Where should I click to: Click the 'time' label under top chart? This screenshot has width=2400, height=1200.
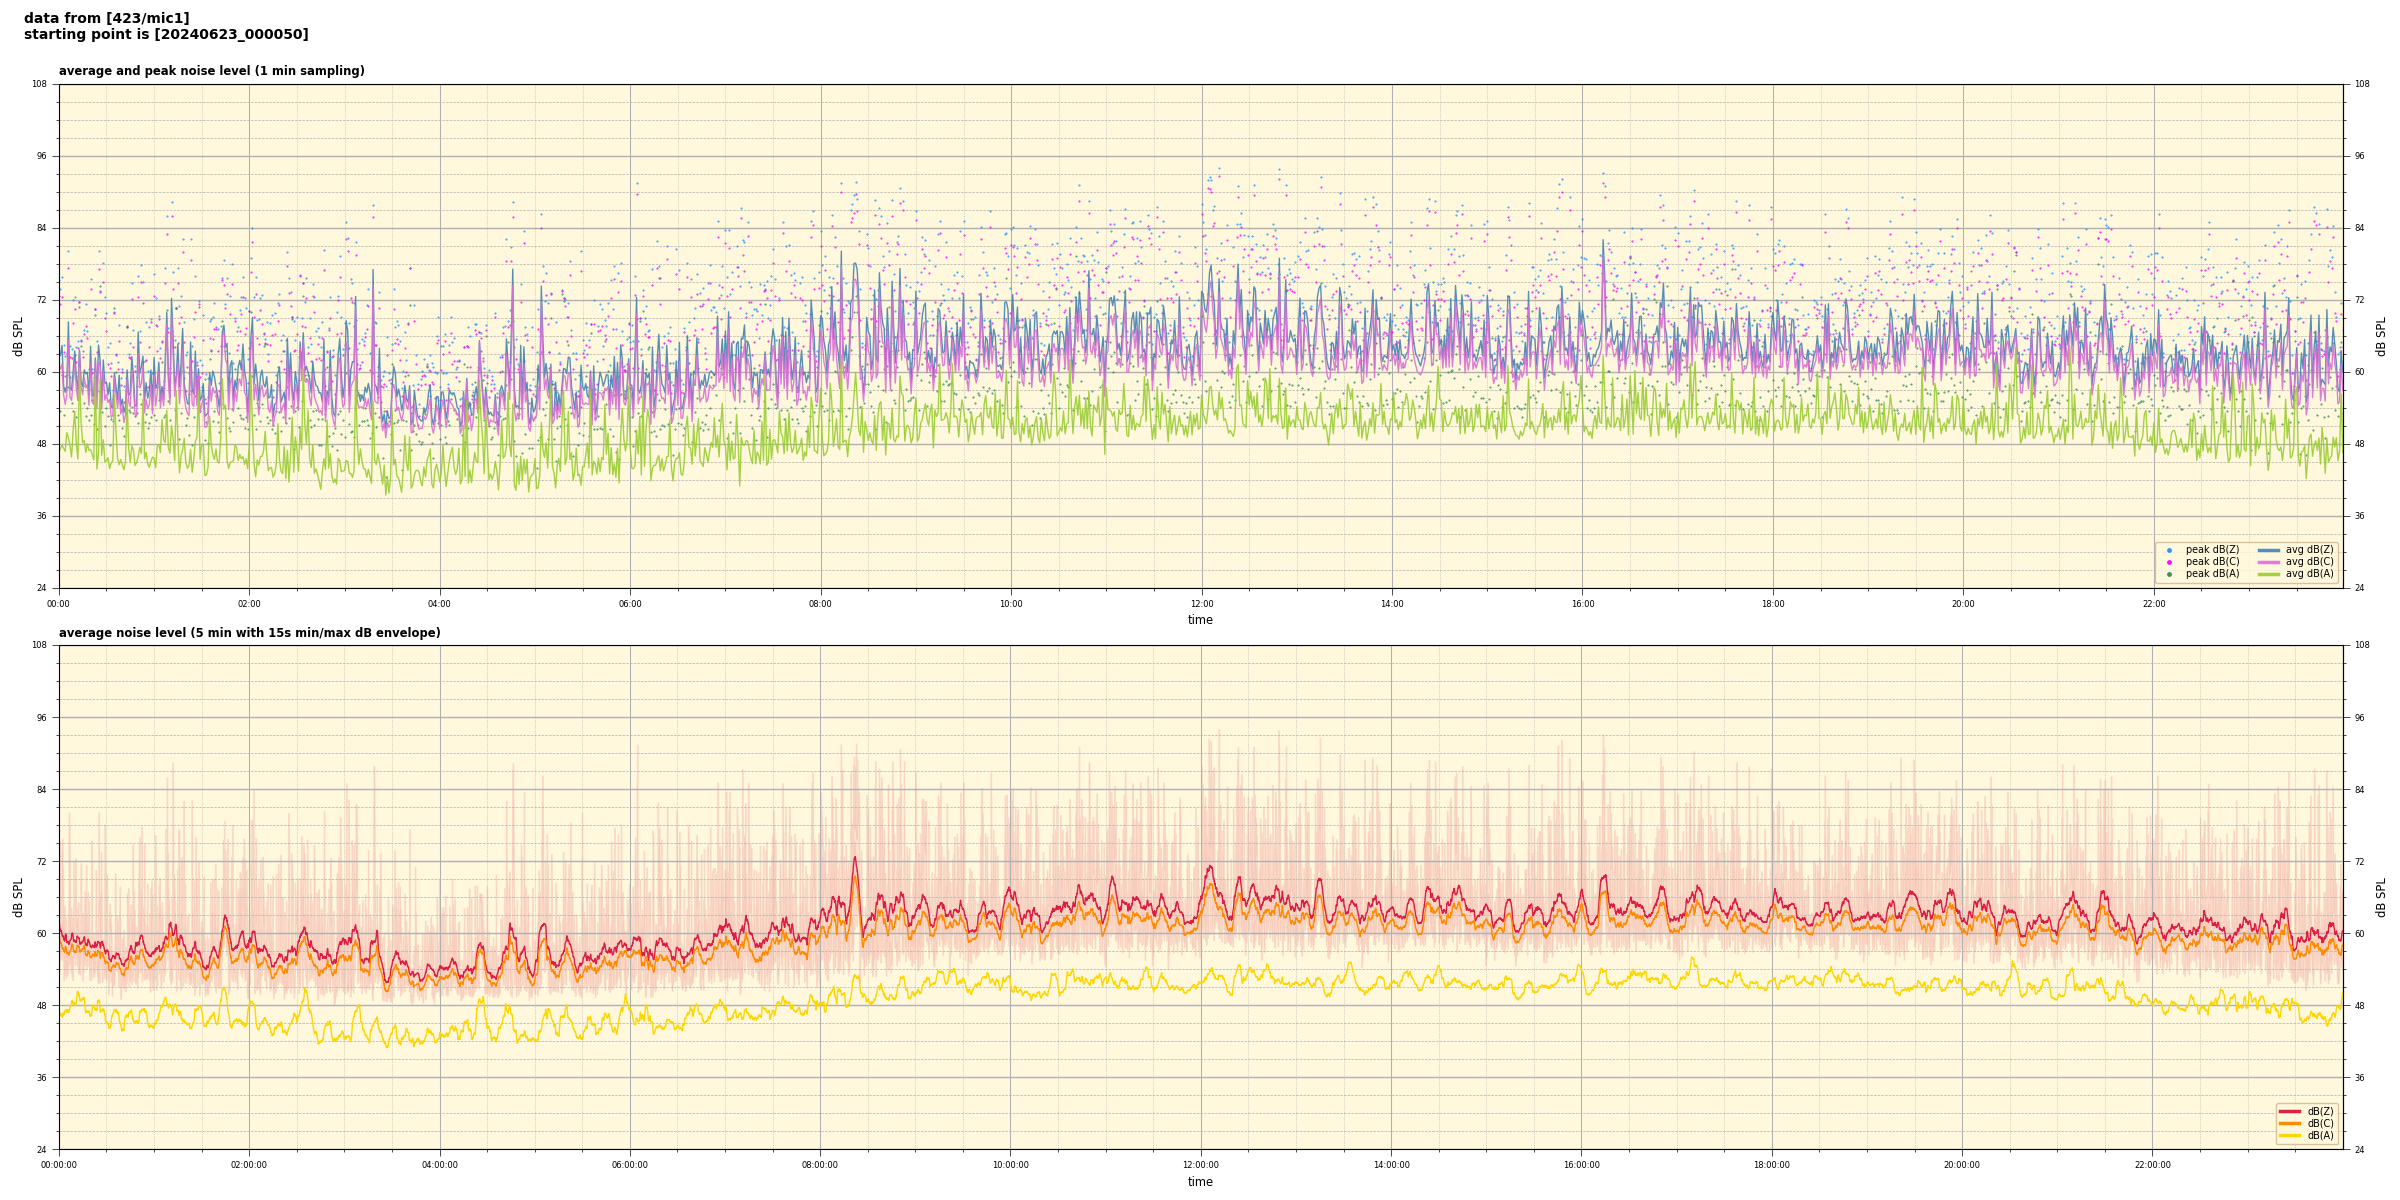(x=1200, y=620)
